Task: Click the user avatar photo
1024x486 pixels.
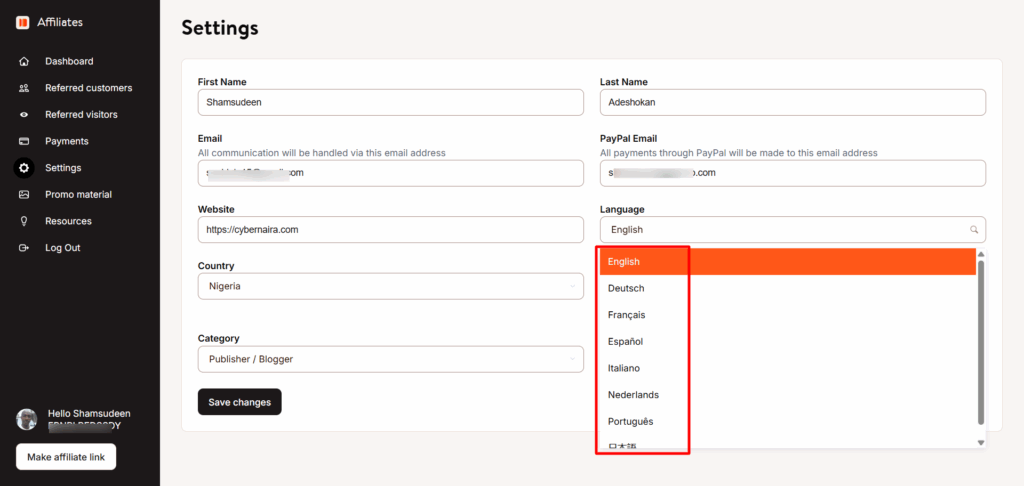Action: coord(27,419)
